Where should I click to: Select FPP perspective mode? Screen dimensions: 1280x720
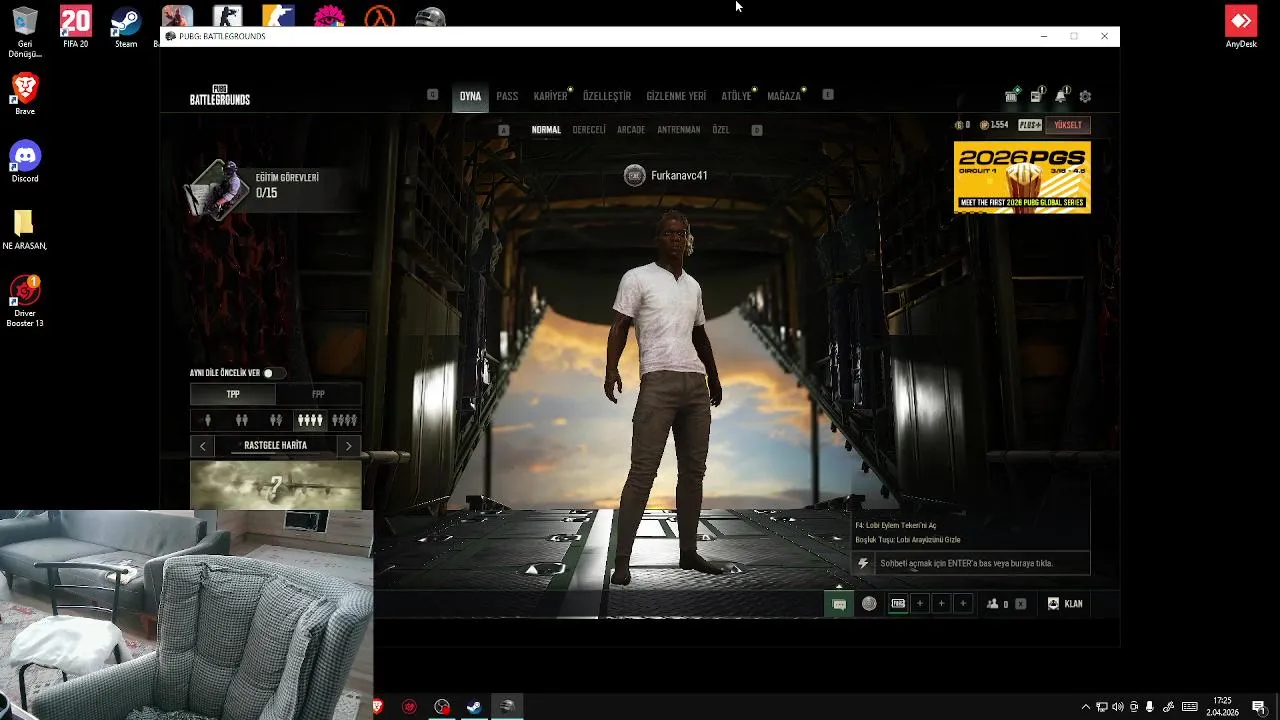pos(318,394)
